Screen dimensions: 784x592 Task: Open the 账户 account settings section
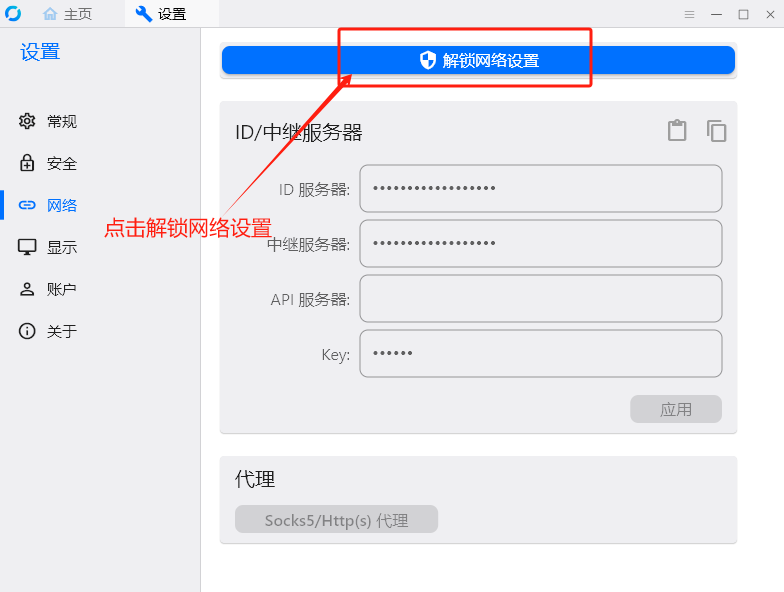(x=48, y=290)
